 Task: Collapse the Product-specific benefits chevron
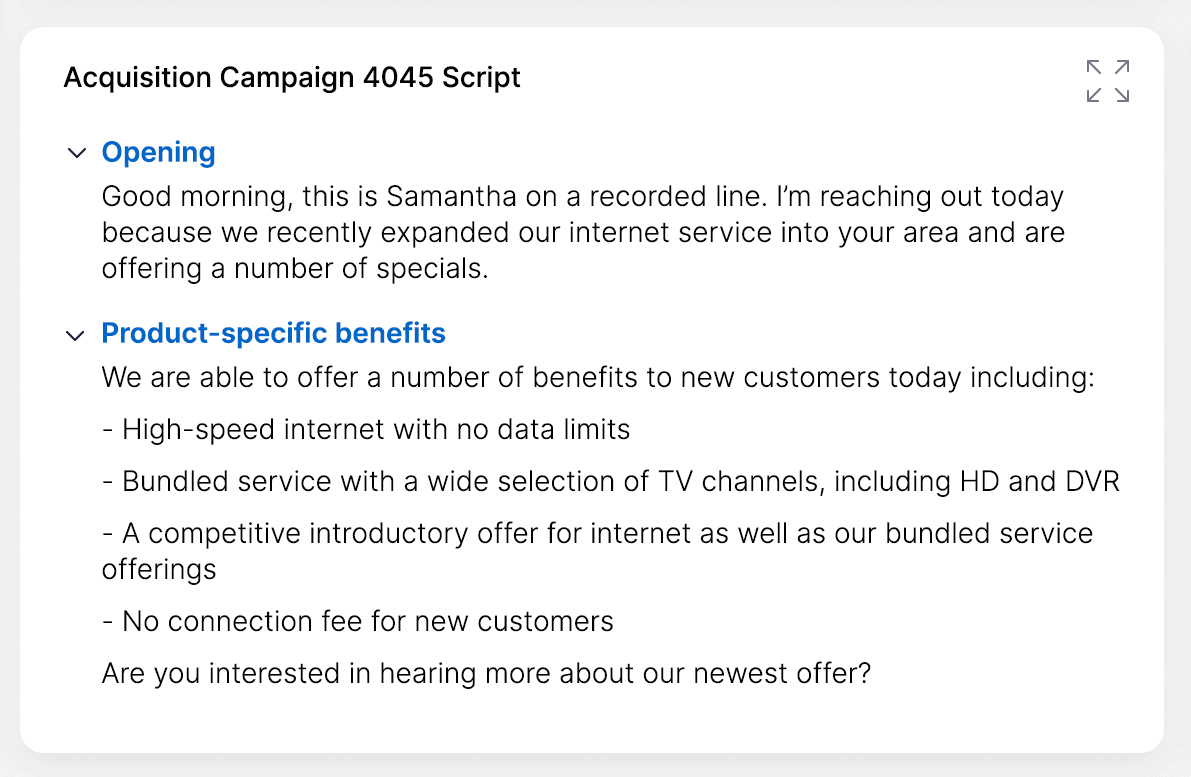[x=75, y=336]
